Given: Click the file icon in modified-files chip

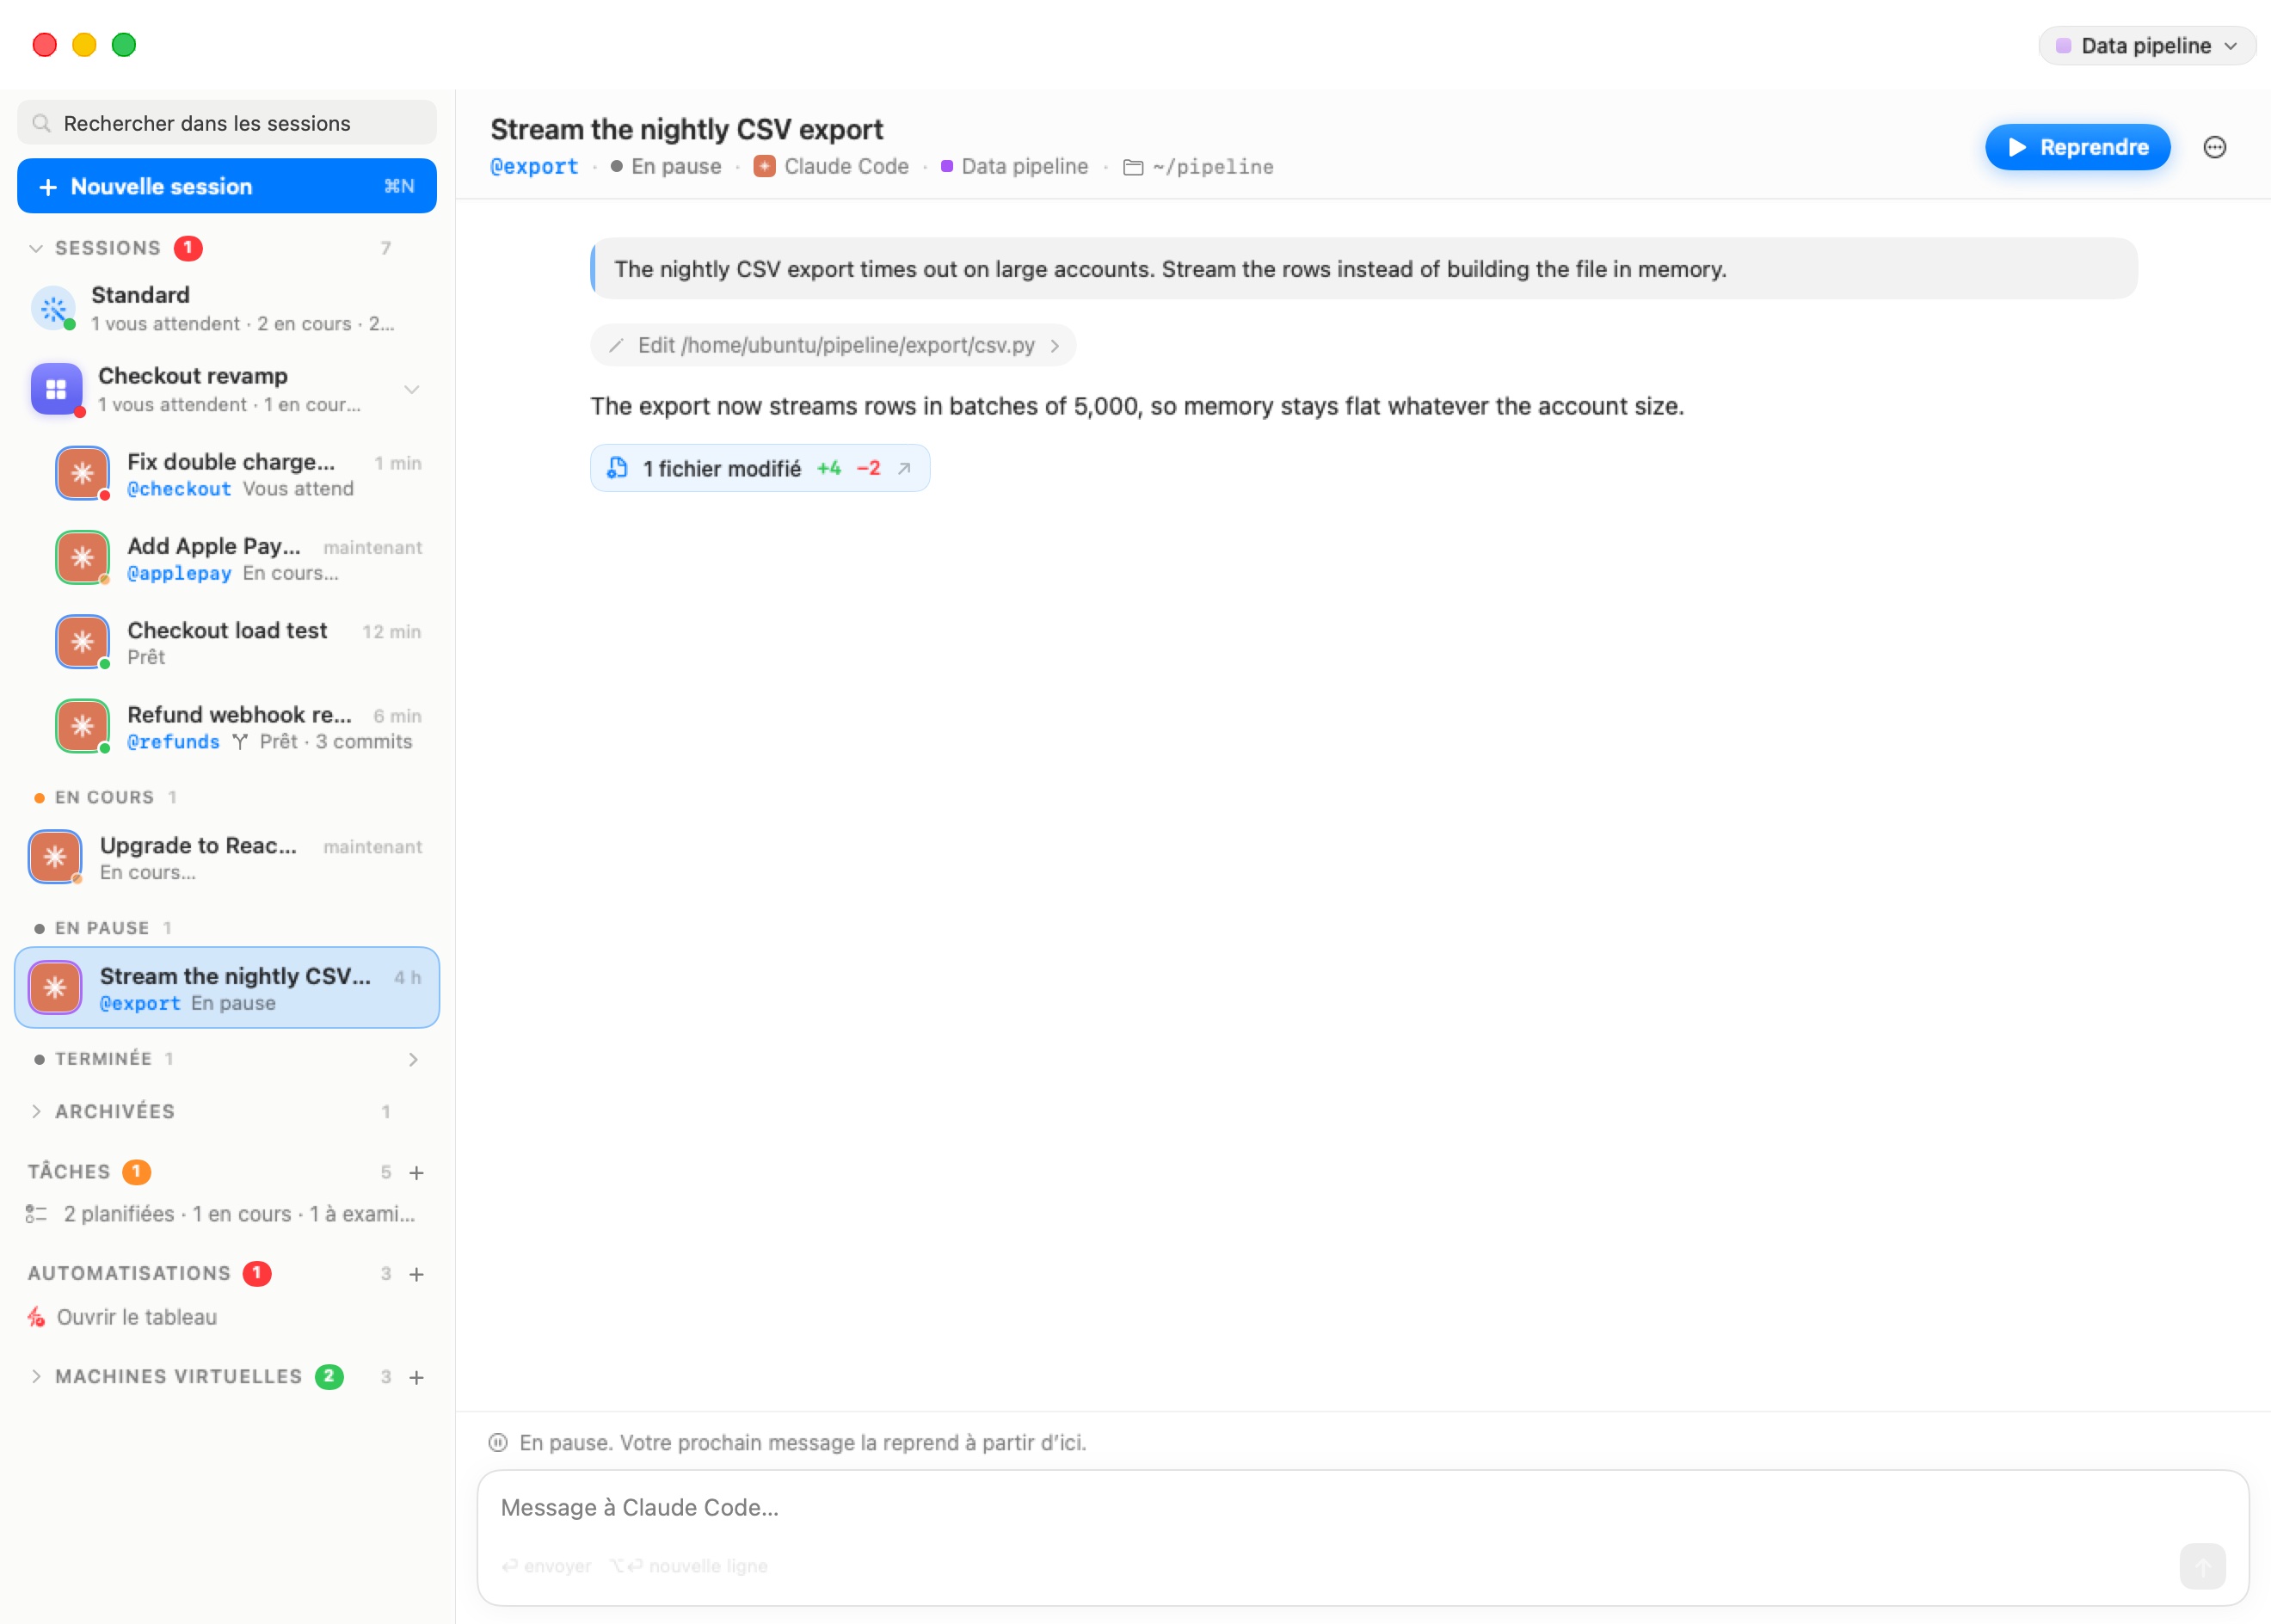Looking at the screenshot, I should coord(618,468).
